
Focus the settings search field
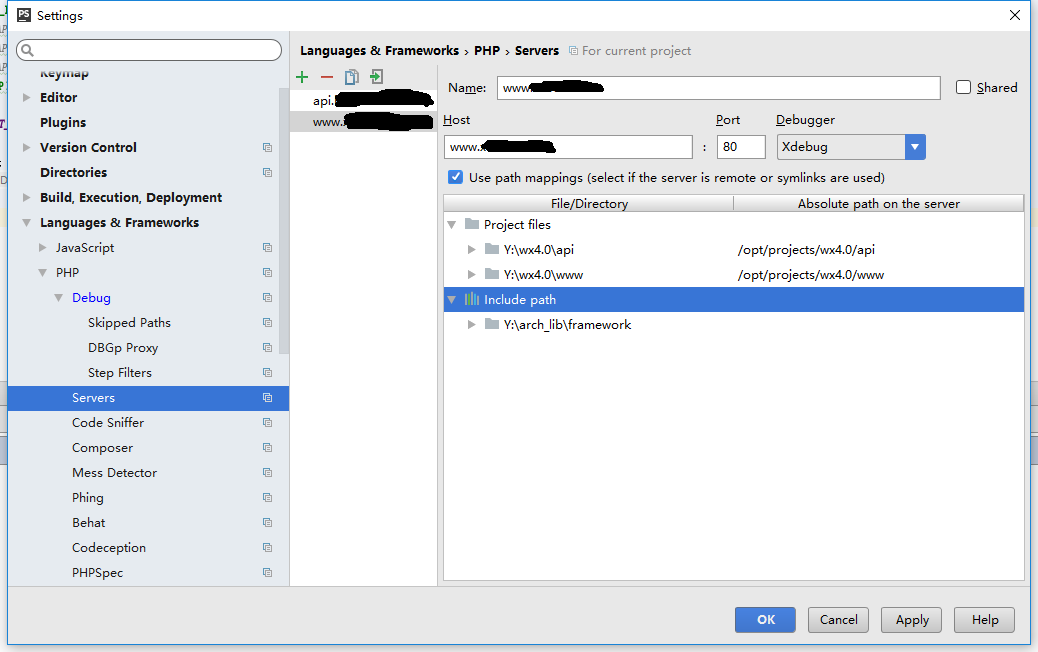tap(149, 50)
